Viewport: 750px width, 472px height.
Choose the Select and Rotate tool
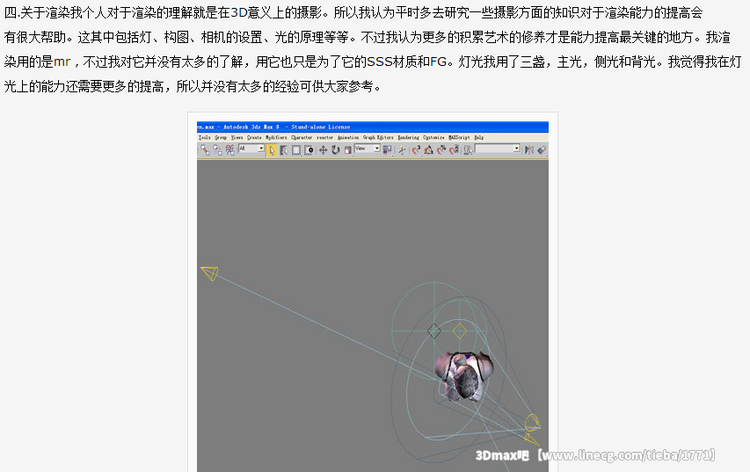coord(335,149)
